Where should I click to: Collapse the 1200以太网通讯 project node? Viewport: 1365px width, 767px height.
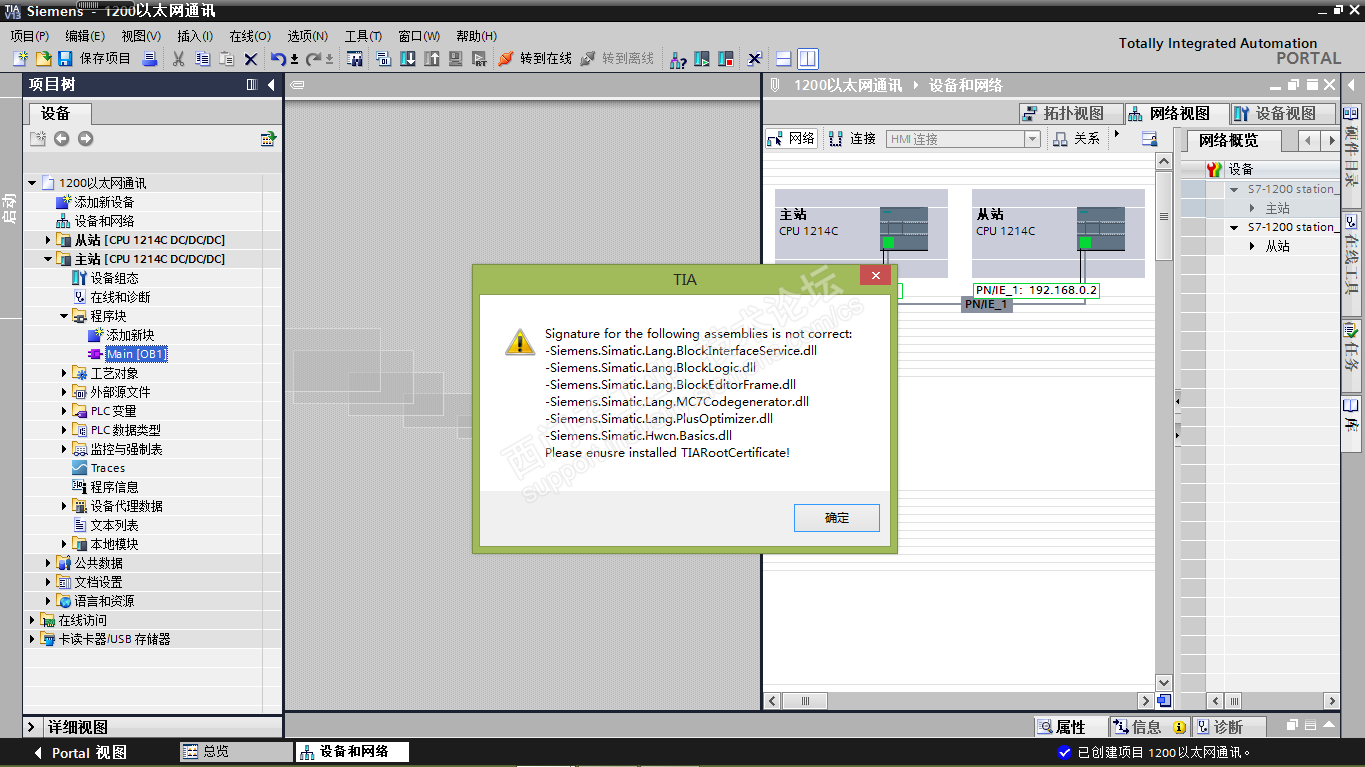coord(32,183)
